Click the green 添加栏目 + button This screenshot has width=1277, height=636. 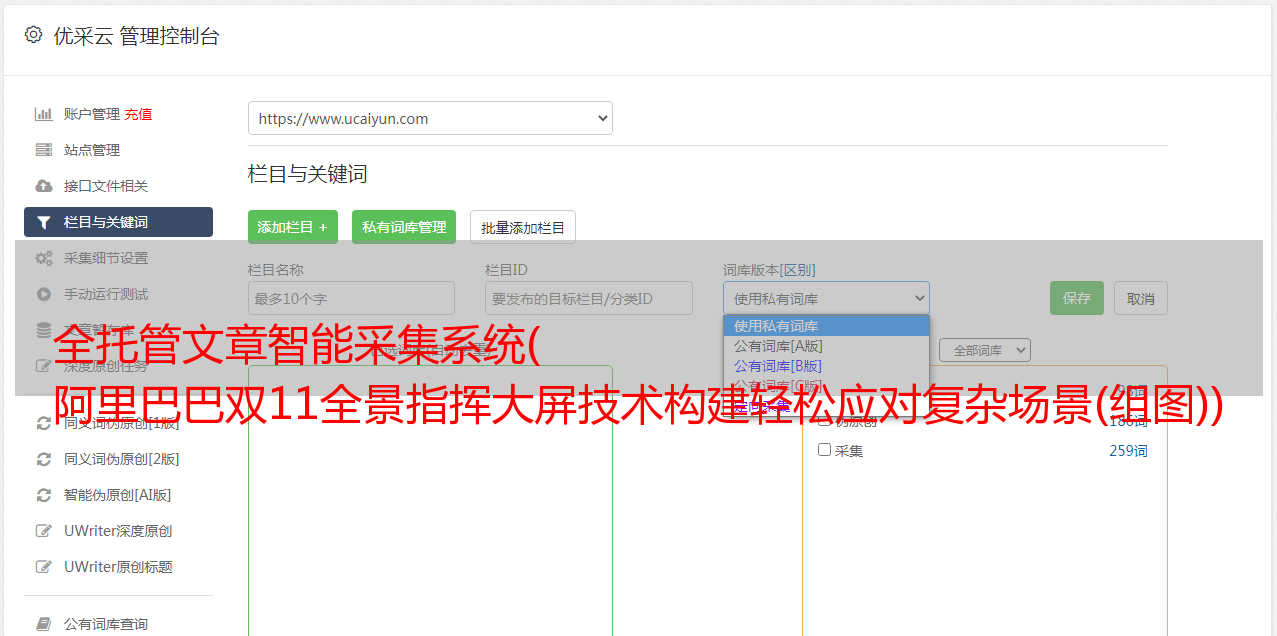click(293, 227)
